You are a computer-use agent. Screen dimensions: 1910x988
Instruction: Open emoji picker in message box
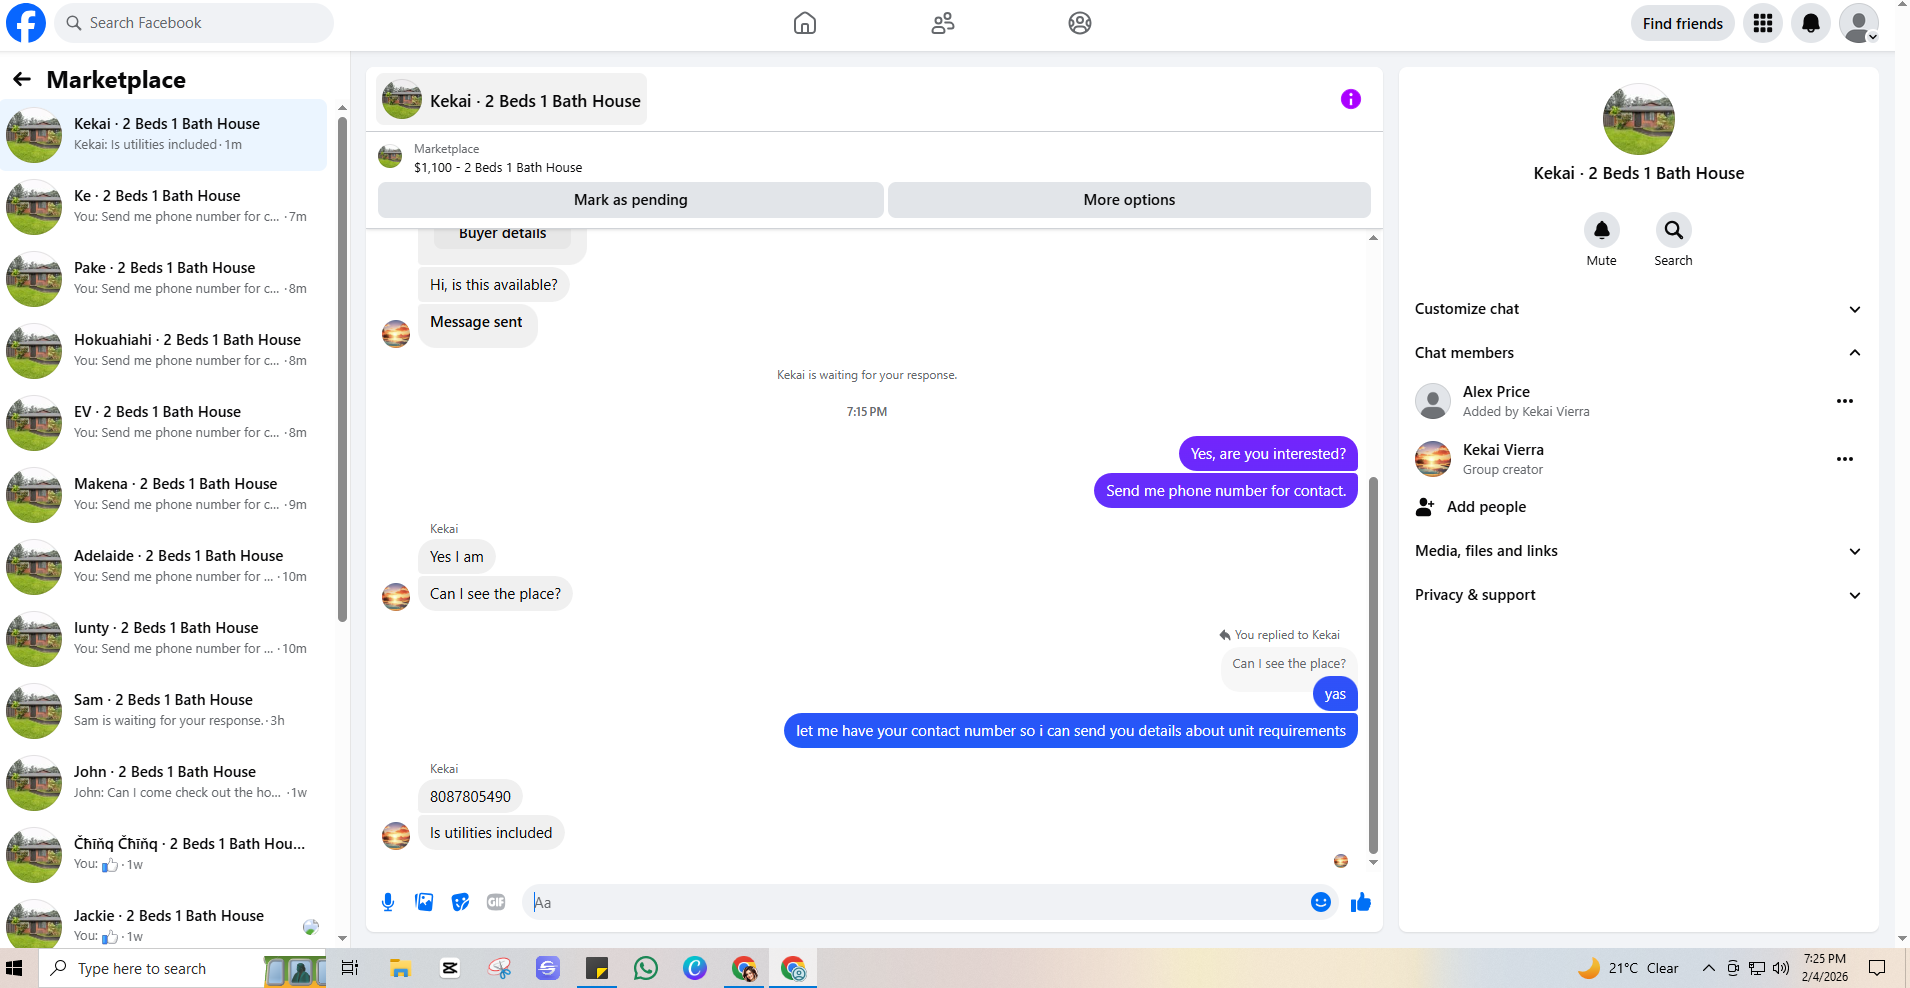pos(1321,902)
